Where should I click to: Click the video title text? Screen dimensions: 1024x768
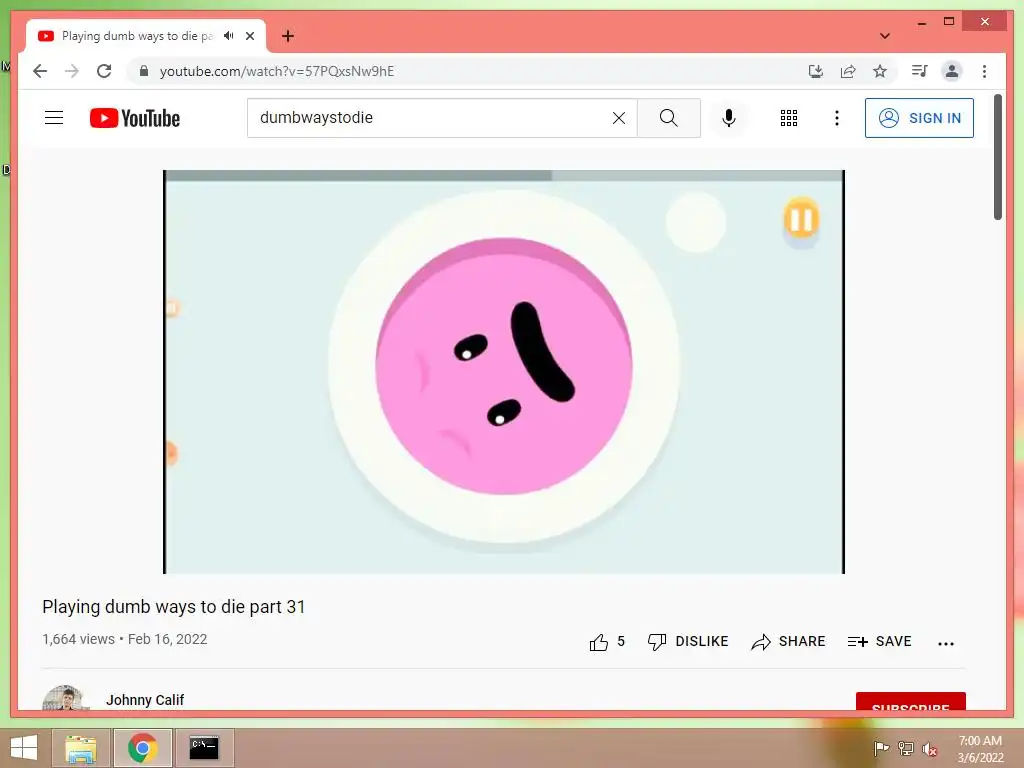pyautogui.click(x=174, y=607)
